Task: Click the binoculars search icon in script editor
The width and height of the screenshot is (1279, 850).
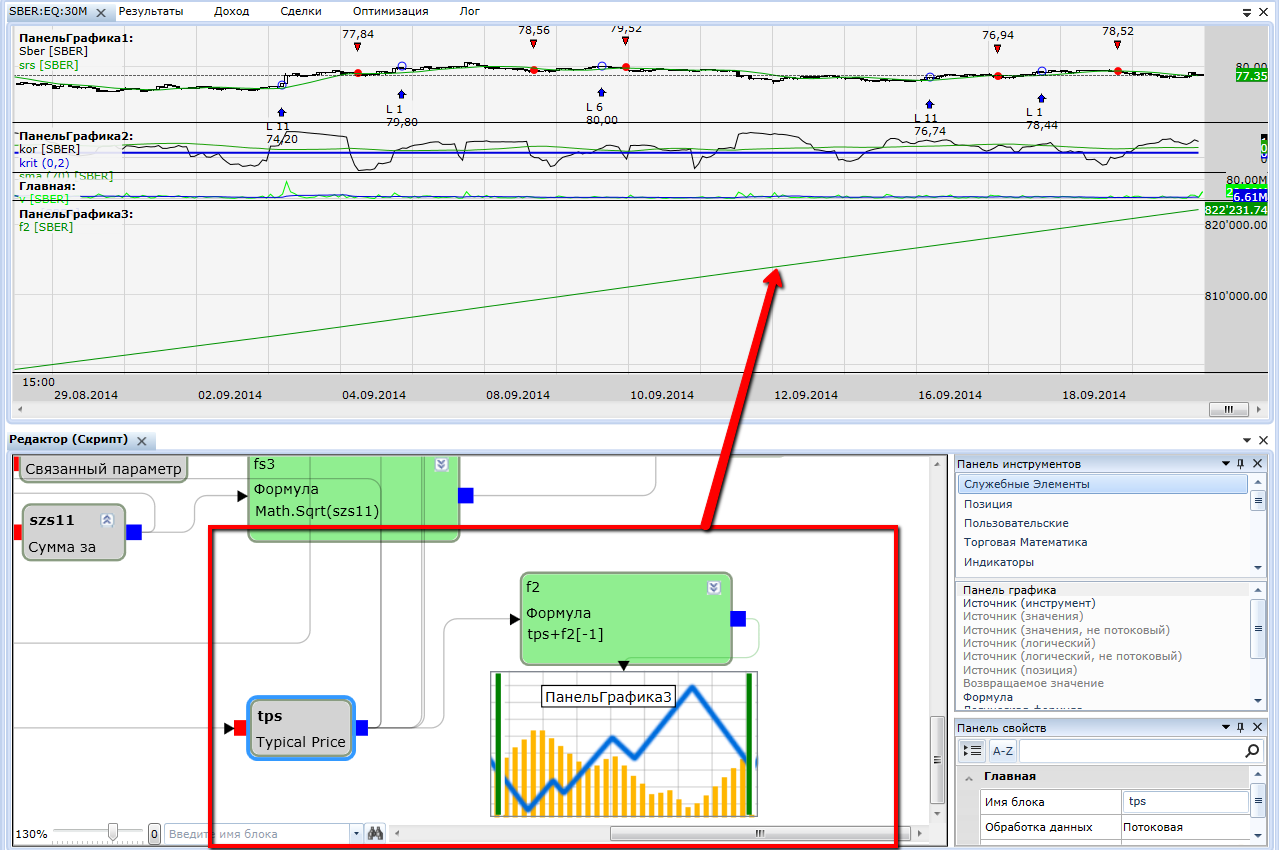Action: [376, 833]
